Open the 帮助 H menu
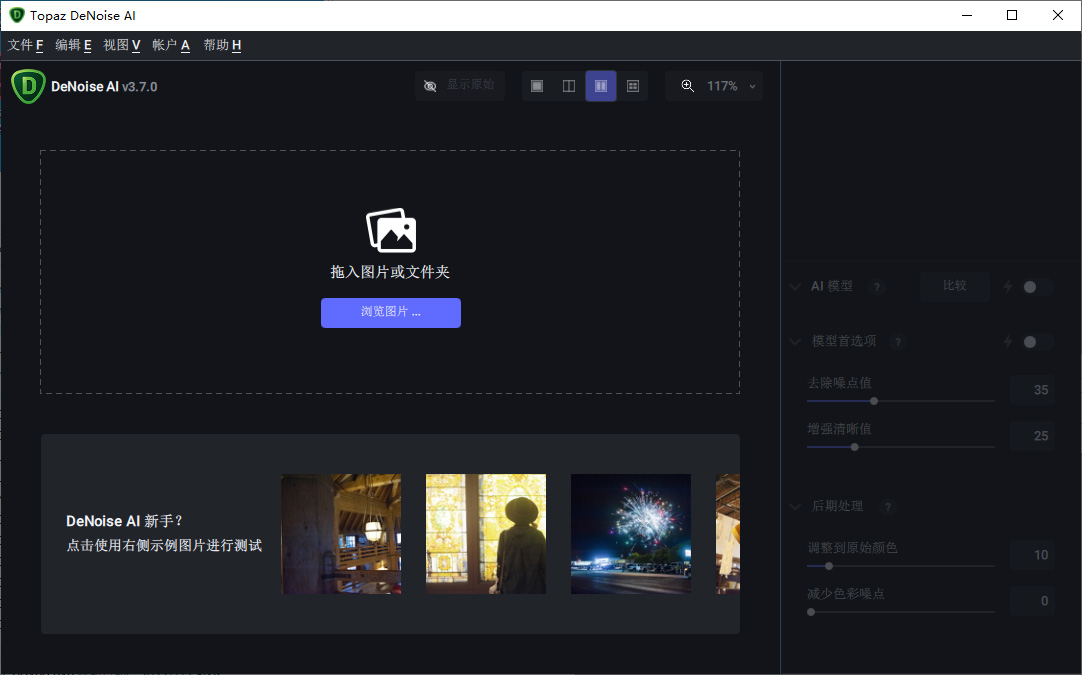 (x=222, y=46)
